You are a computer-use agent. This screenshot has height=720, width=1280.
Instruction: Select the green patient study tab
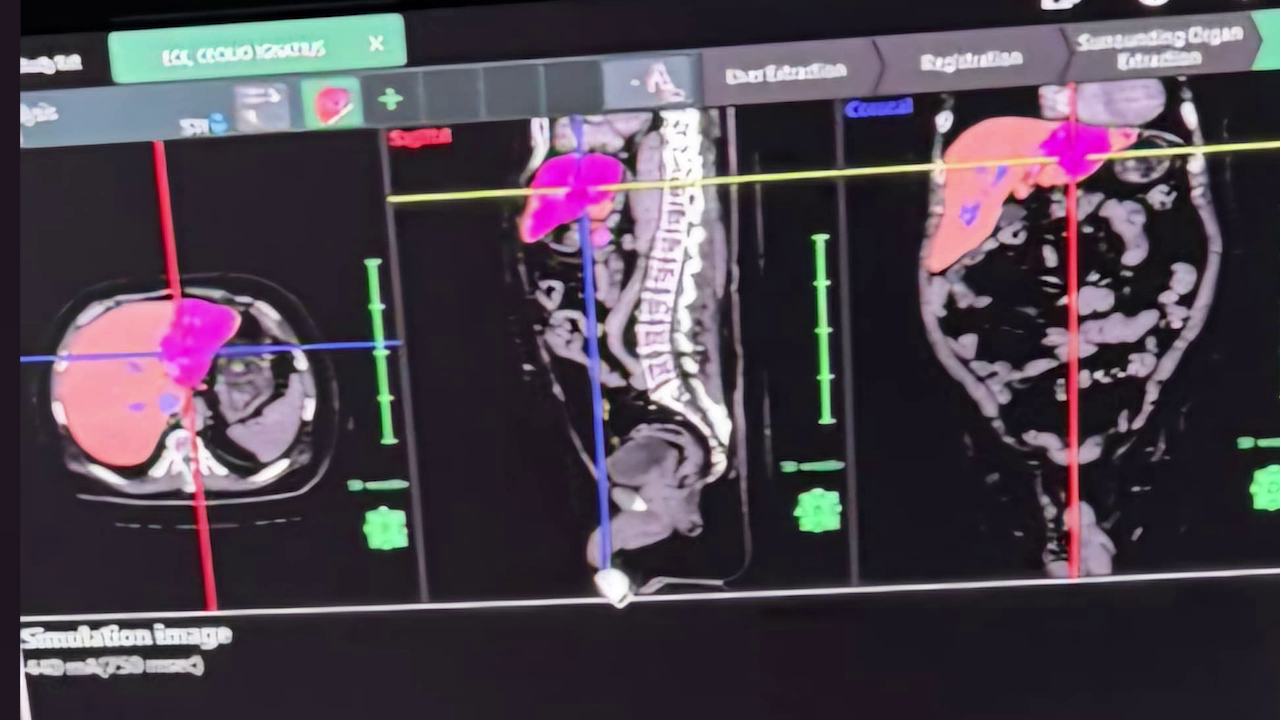(x=256, y=49)
